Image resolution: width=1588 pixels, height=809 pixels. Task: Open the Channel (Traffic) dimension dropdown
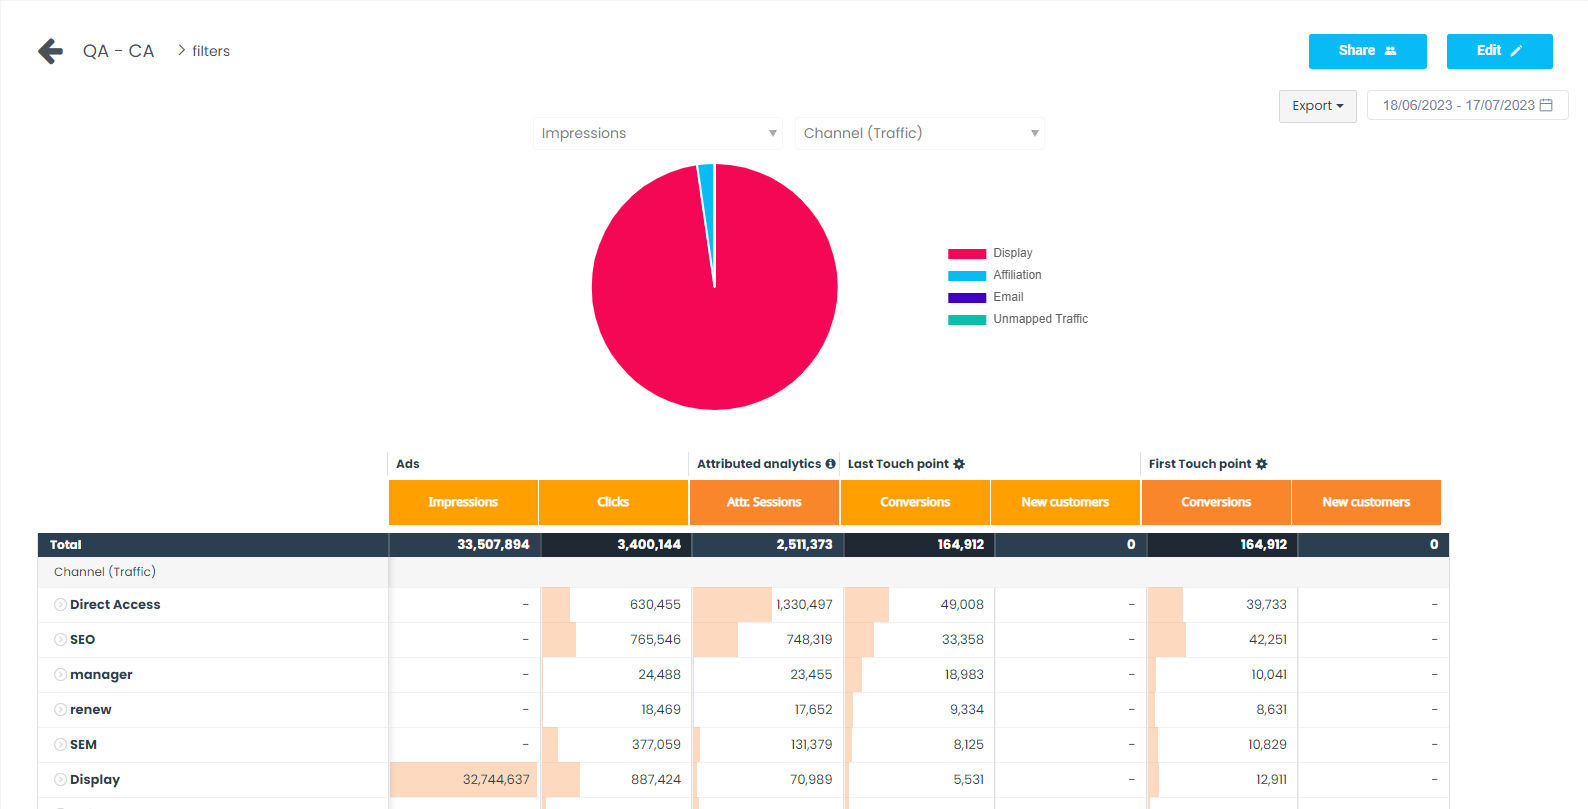[919, 133]
